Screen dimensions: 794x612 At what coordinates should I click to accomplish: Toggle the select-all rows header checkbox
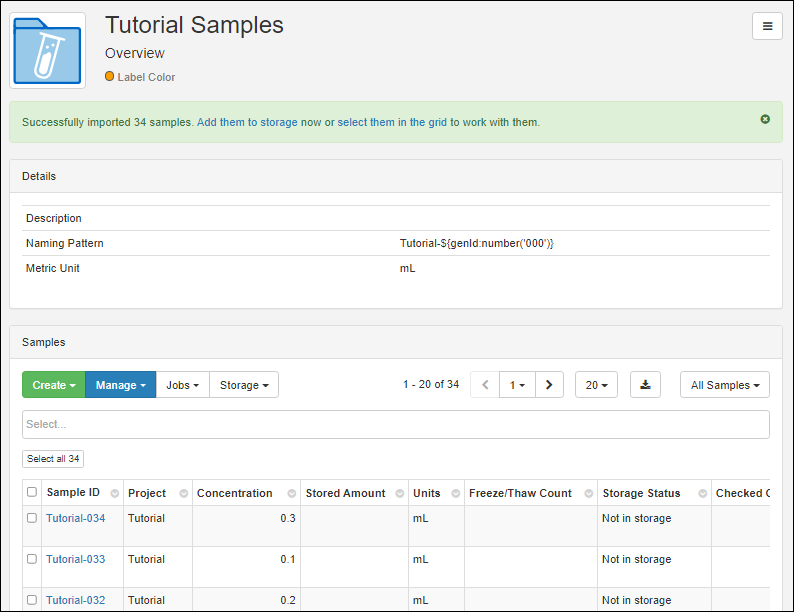tap(32, 492)
